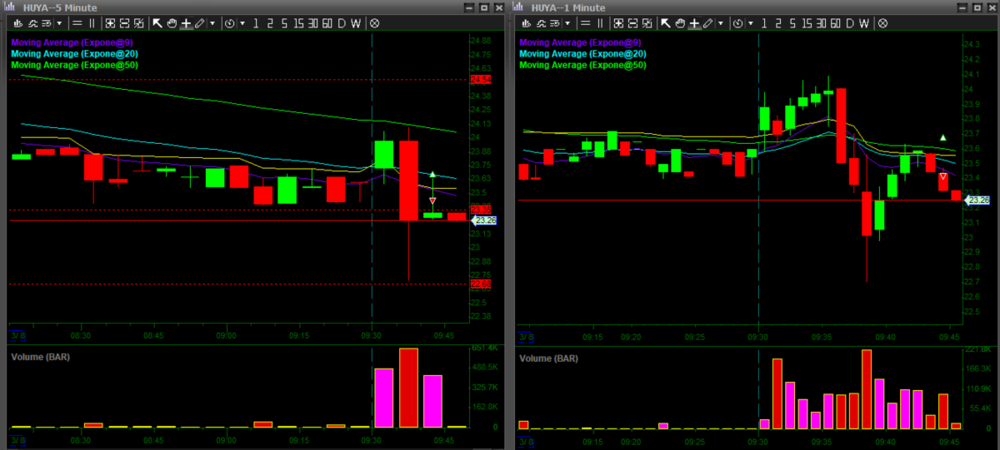Open the chart-type dropdown arrow in 5 Minute toolbar
This screenshot has width=1000, height=450.
60,22
